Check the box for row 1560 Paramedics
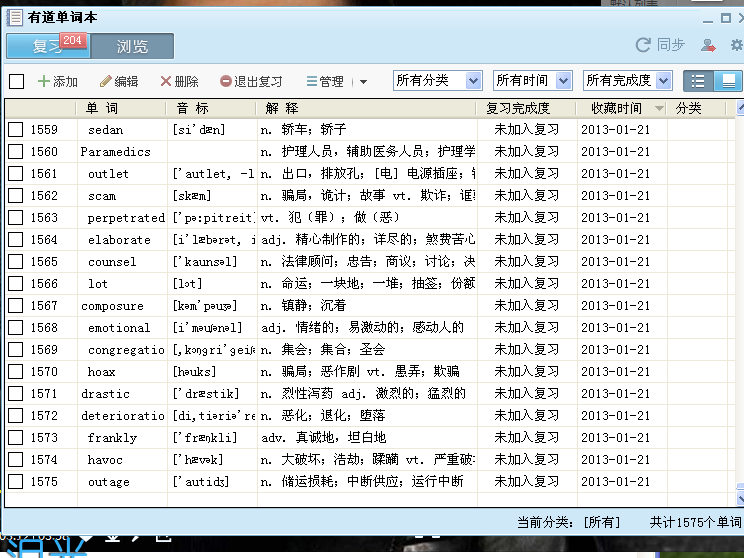This screenshot has height=558, width=744. click(x=16, y=151)
